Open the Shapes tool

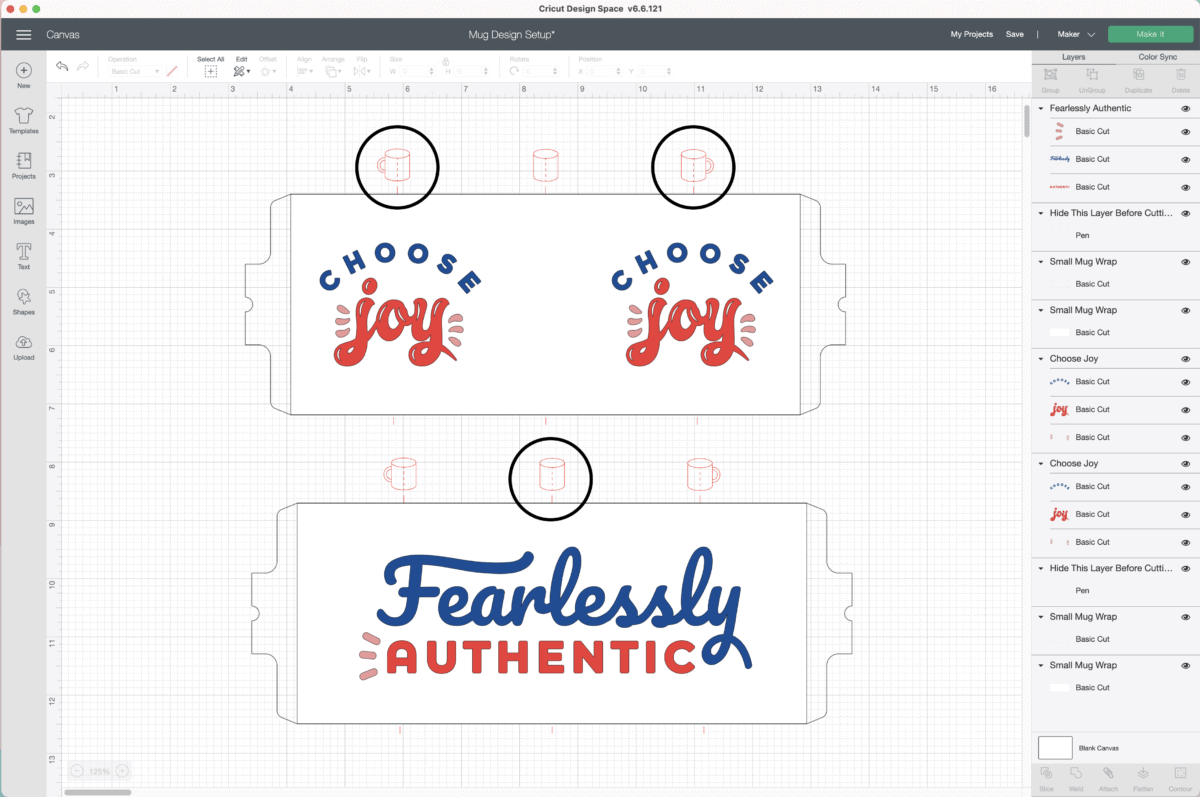[23, 299]
